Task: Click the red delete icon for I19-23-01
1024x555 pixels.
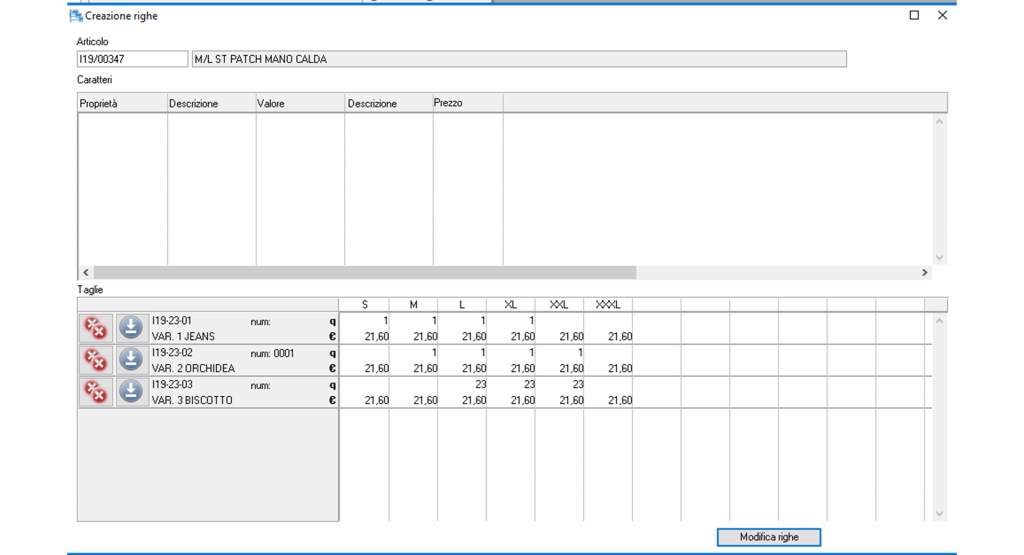Action: pyautogui.click(x=96, y=328)
